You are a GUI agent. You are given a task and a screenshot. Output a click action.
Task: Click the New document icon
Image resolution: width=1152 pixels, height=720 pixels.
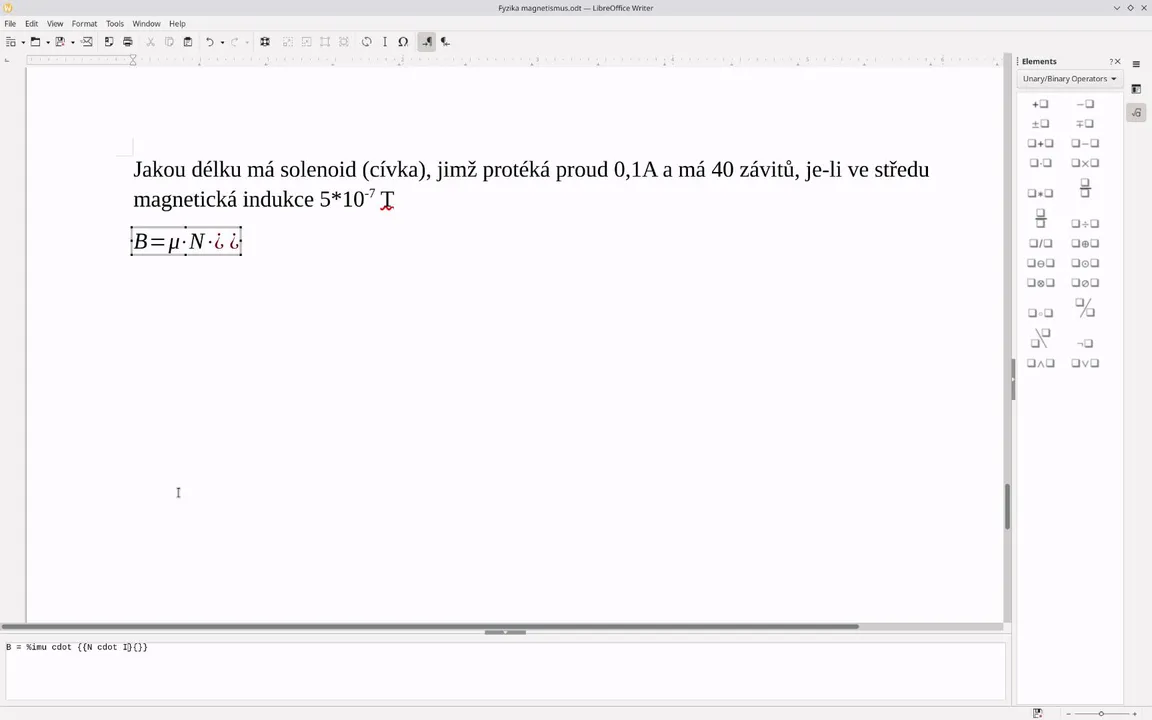(10, 42)
